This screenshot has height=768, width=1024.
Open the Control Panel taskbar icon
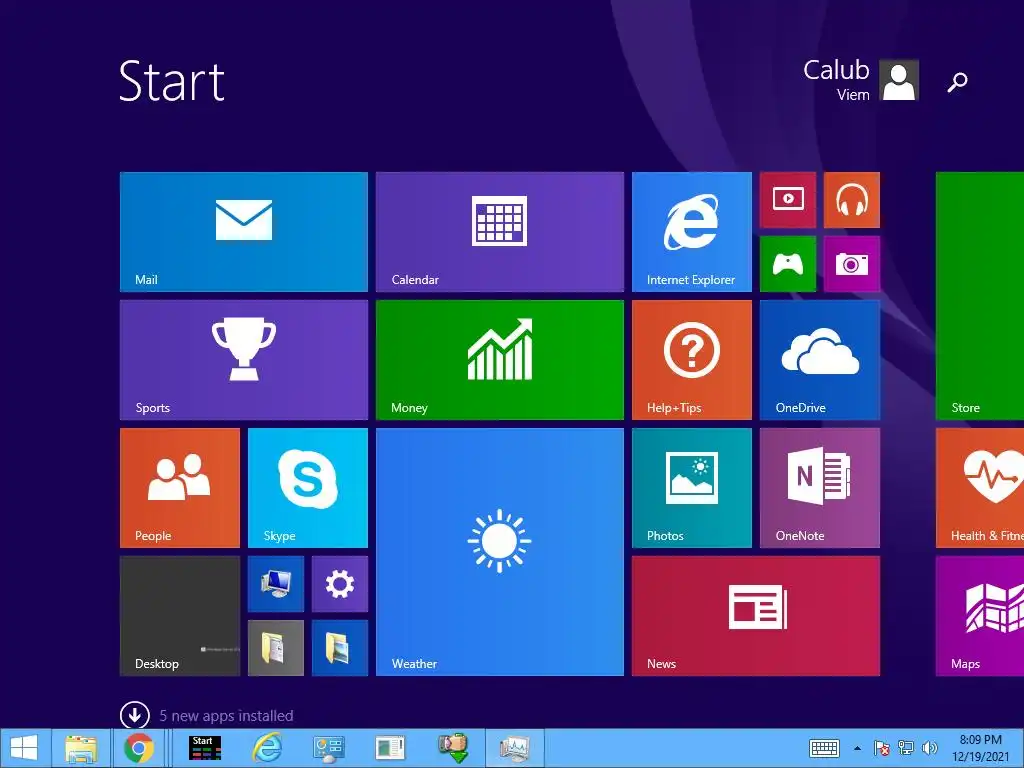point(328,748)
